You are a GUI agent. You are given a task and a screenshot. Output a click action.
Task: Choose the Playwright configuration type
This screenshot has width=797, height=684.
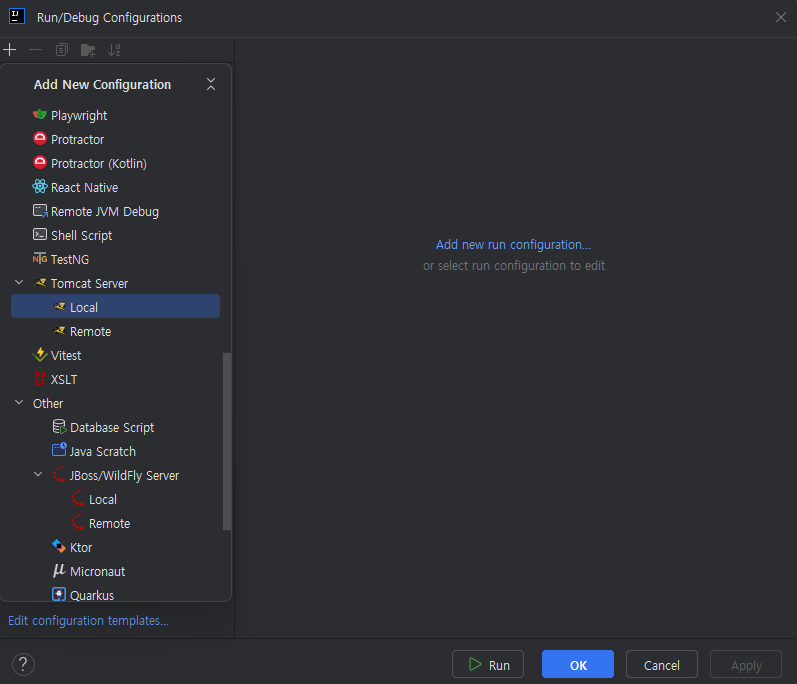point(79,116)
